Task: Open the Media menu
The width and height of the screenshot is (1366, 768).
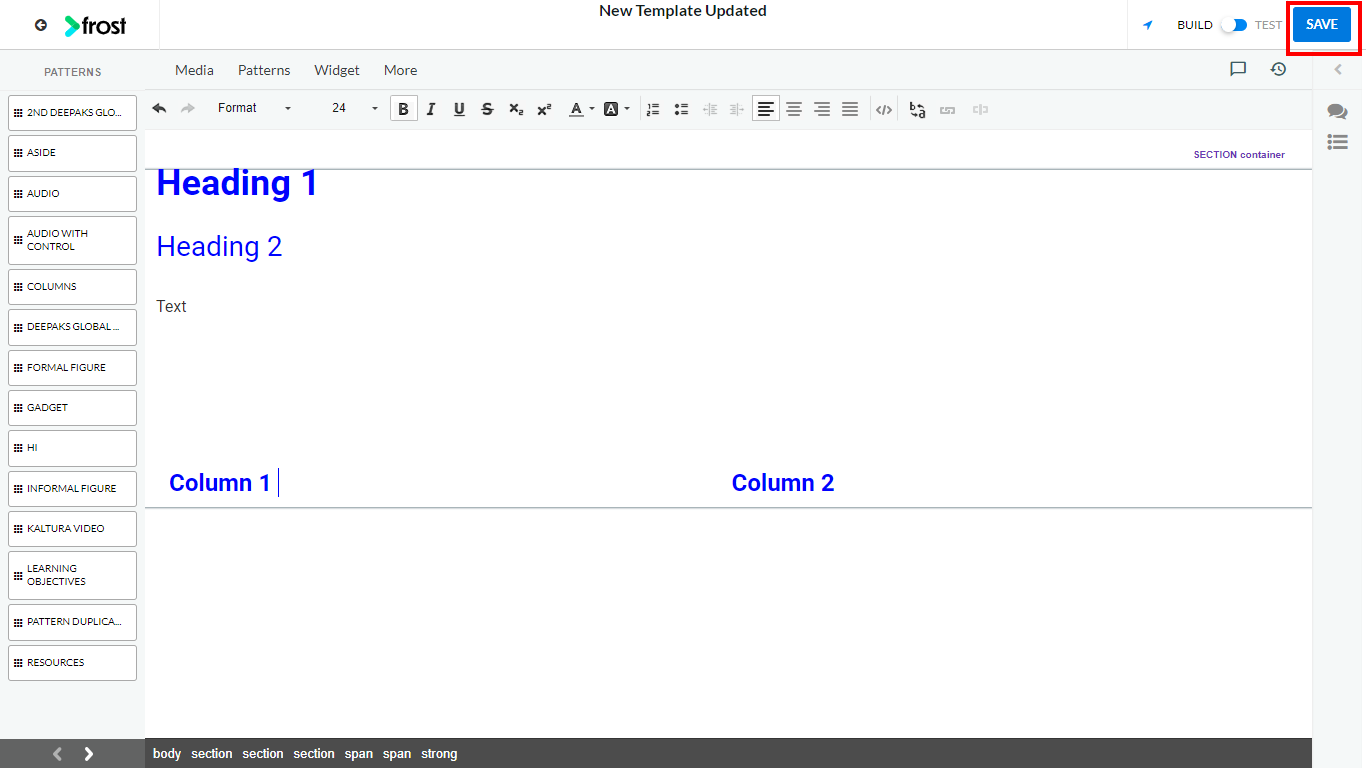Action: tap(194, 70)
